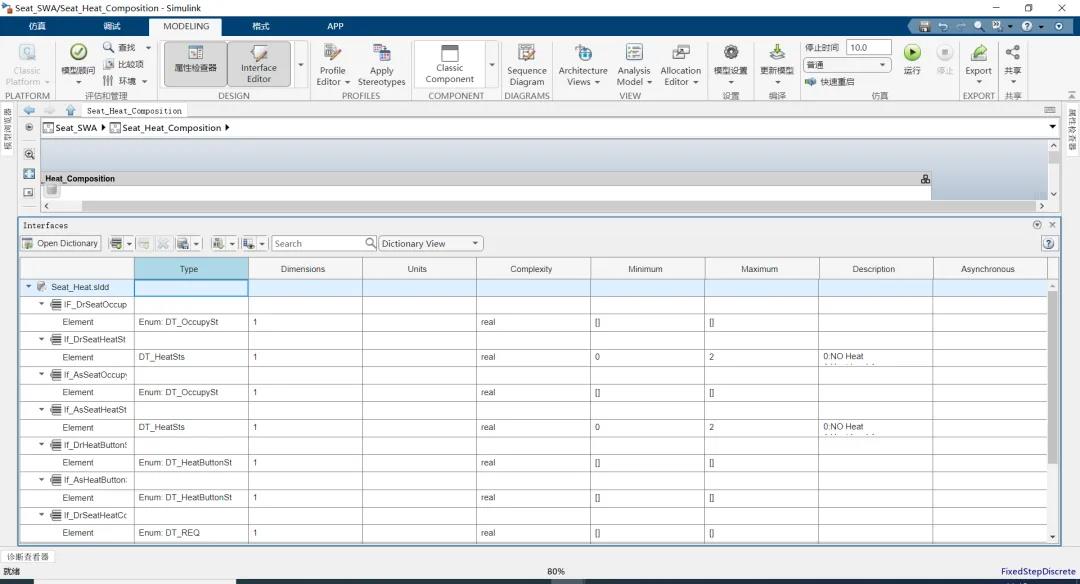Open the Dictionary View dropdown
Image resolution: width=1080 pixels, height=584 pixels.
click(430, 244)
